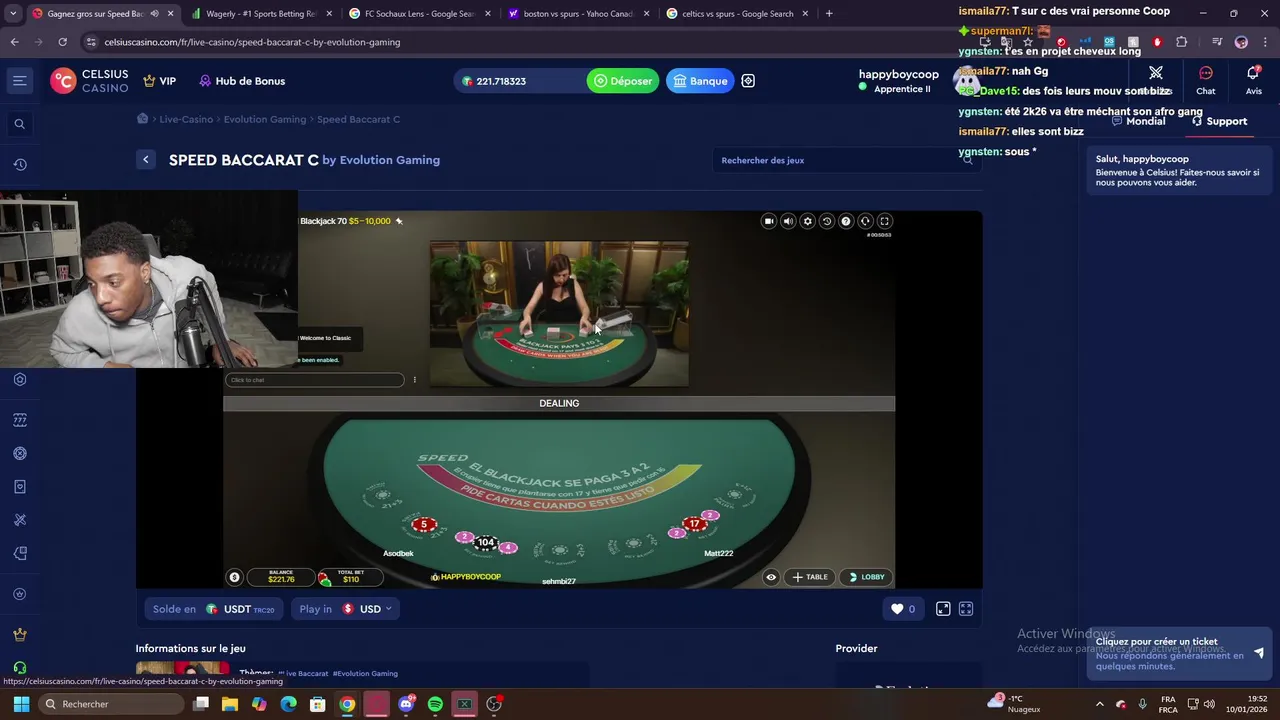Click the settings icon next to Banque
1280x720 pixels.
[748, 81]
